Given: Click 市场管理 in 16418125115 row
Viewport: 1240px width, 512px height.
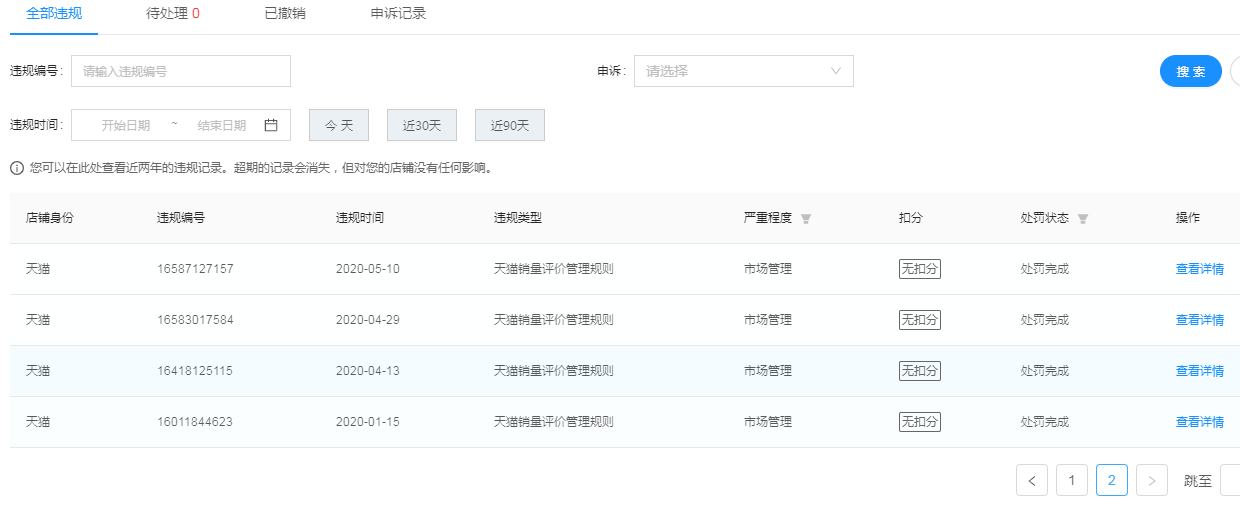Looking at the screenshot, I should [x=768, y=371].
